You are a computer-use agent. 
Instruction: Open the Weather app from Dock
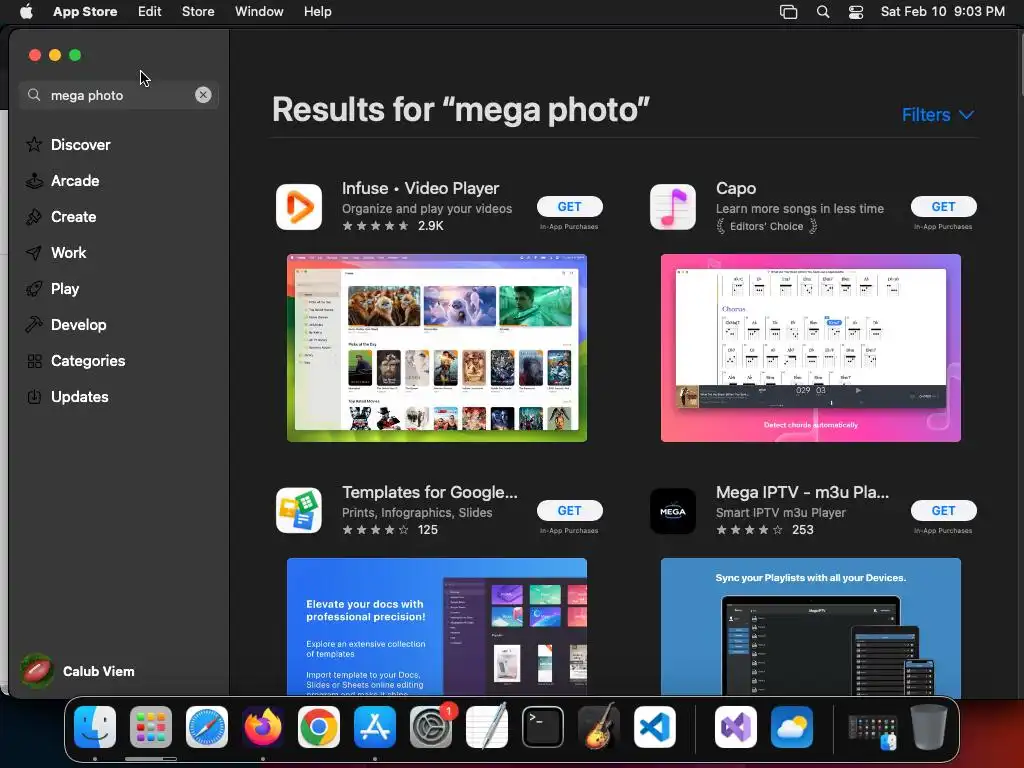[792, 727]
